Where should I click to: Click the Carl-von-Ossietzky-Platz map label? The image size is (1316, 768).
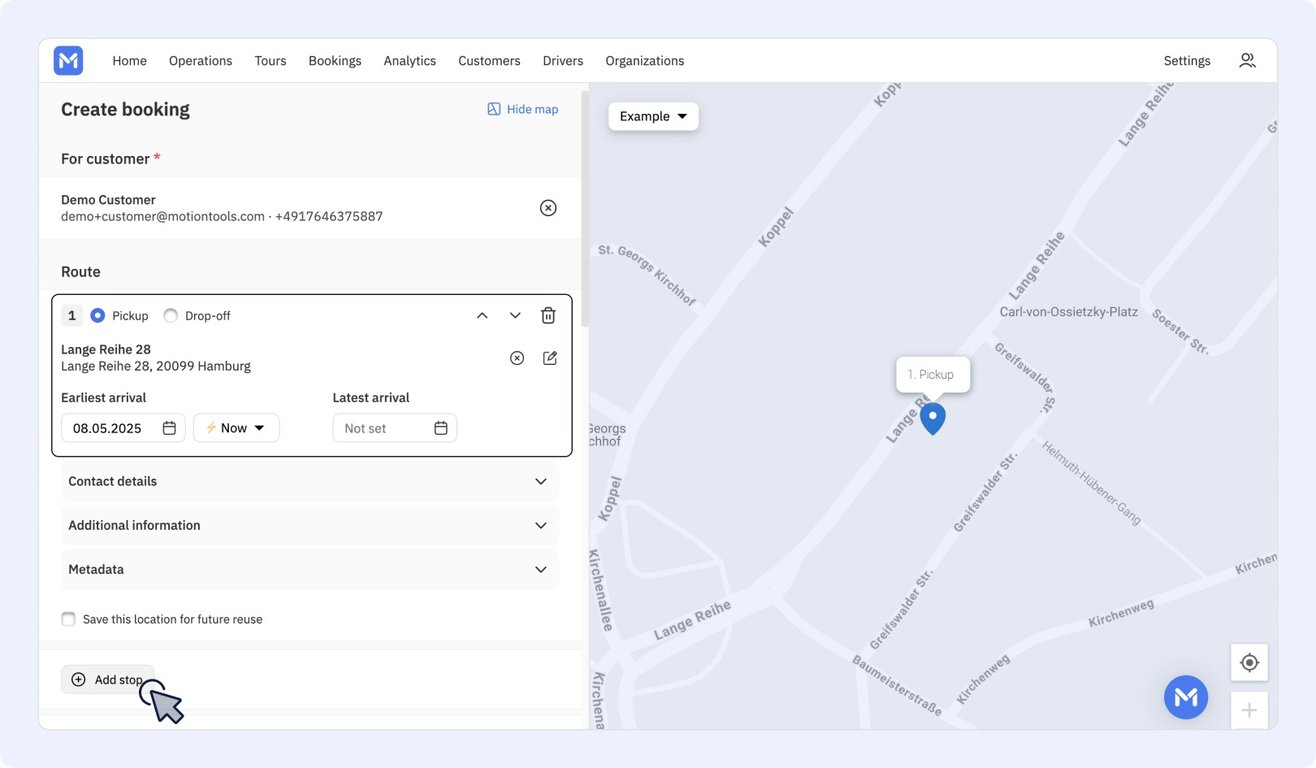point(1069,312)
